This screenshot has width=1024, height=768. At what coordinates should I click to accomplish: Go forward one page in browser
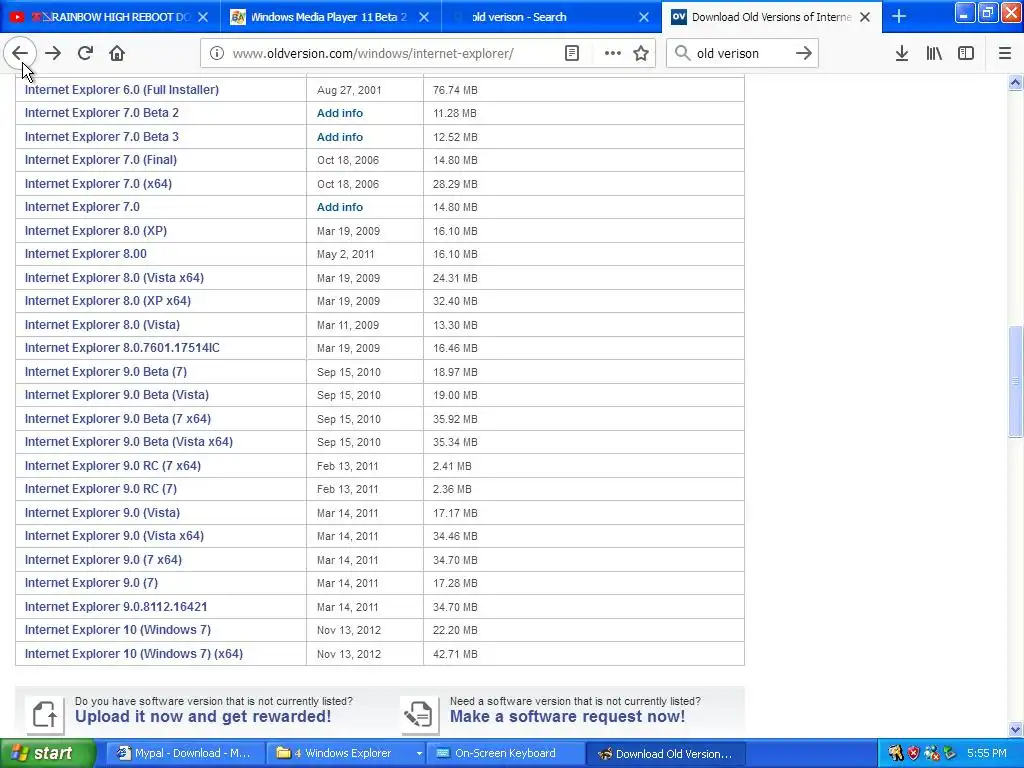tap(53, 53)
